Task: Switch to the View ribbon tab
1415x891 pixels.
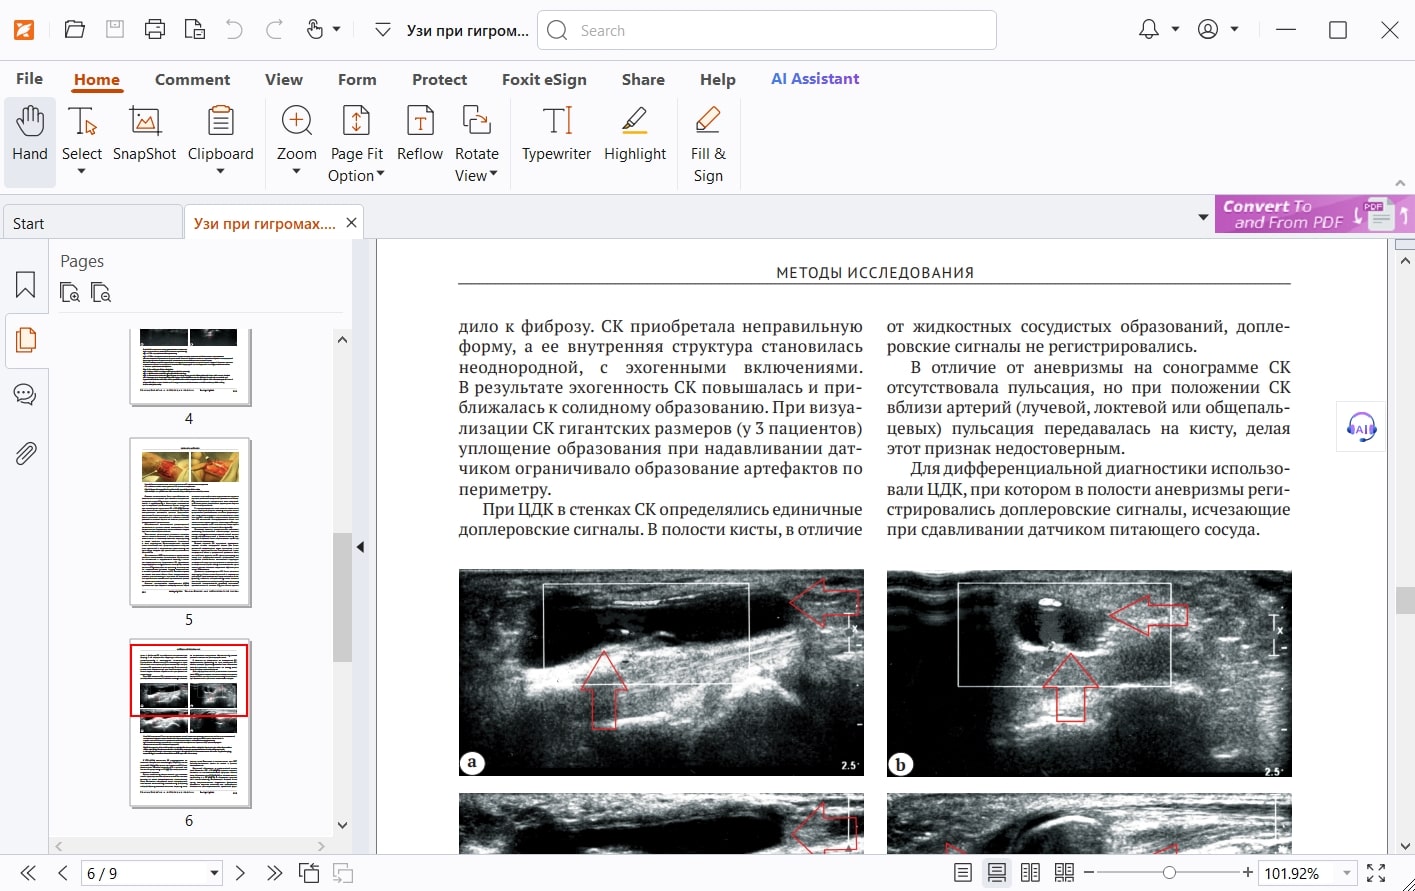Action: (x=283, y=79)
